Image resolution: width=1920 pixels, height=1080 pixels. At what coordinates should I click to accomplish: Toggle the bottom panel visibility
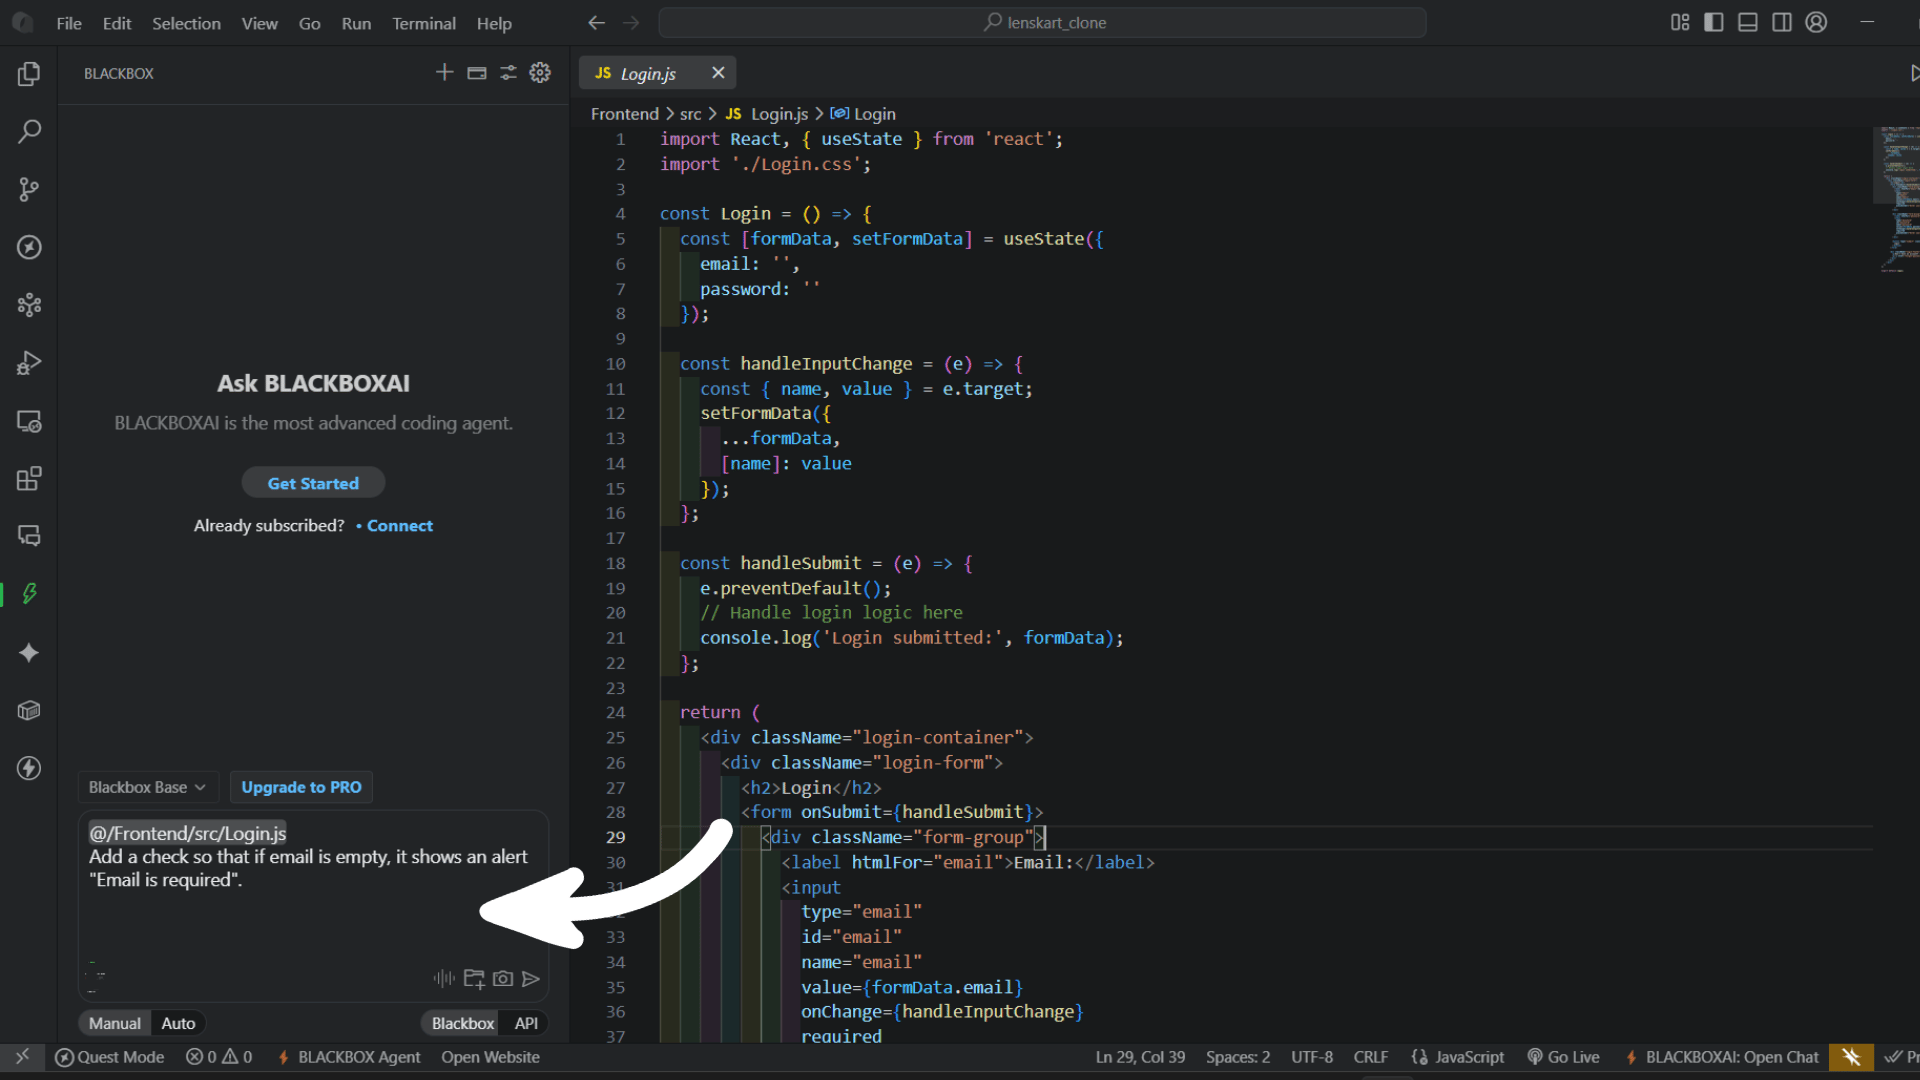[x=1748, y=22]
